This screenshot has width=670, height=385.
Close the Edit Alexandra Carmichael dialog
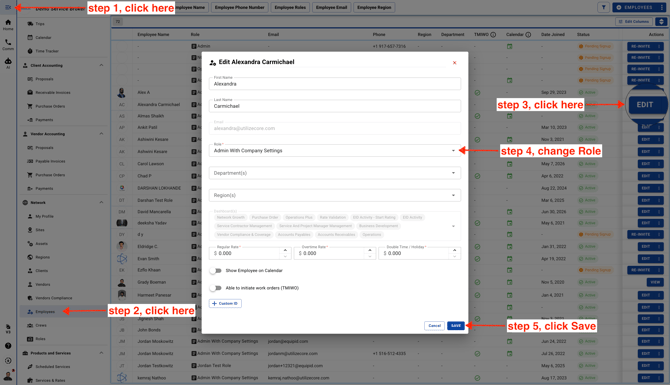[x=454, y=63]
